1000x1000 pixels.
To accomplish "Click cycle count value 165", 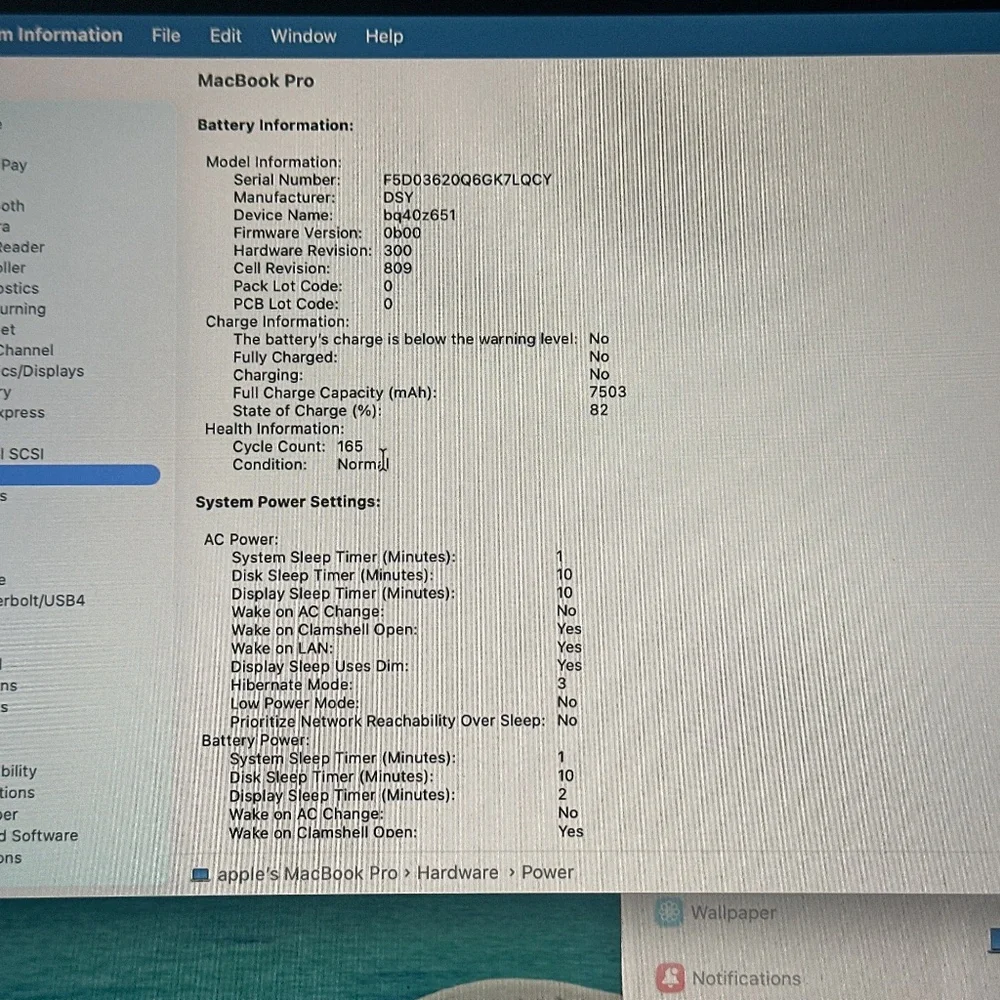I will (349, 446).
